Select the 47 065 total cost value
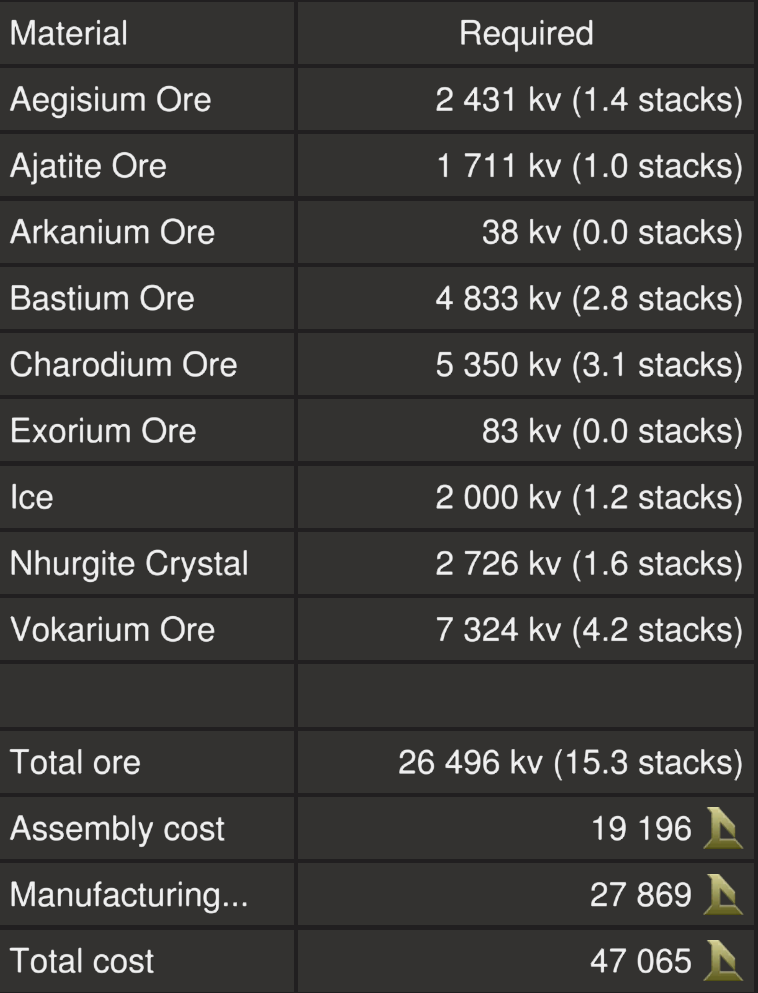This screenshot has width=758, height=993. point(640,961)
